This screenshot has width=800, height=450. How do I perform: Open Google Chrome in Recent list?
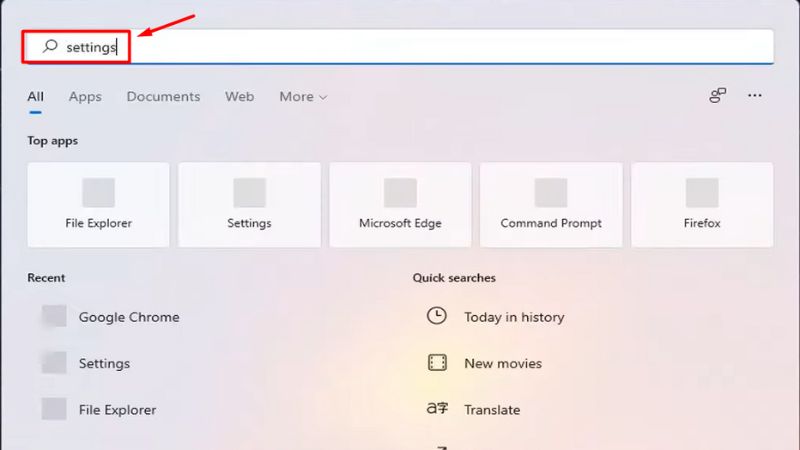[129, 317]
